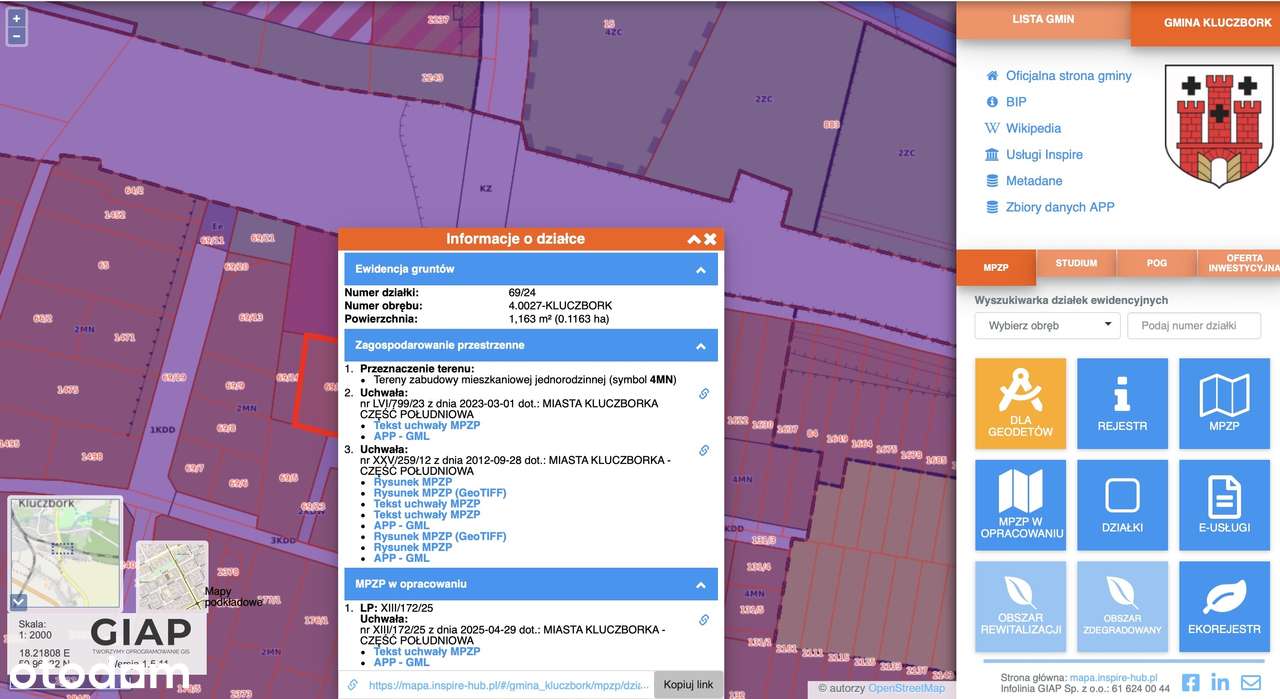Image resolution: width=1280 pixels, height=699 pixels.
Task: Open the Wikipedia link
Action: point(1033,128)
